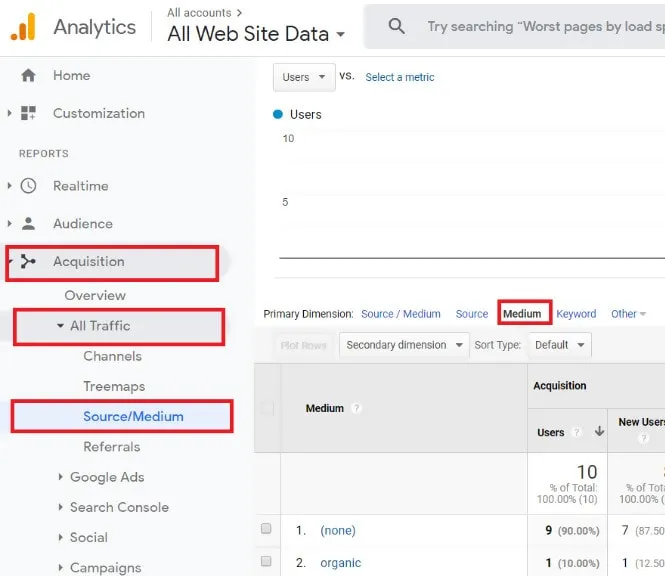Click the Google Analytics logo icon
The height and width of the screenshot is (576, 665).
click(23, 26)
